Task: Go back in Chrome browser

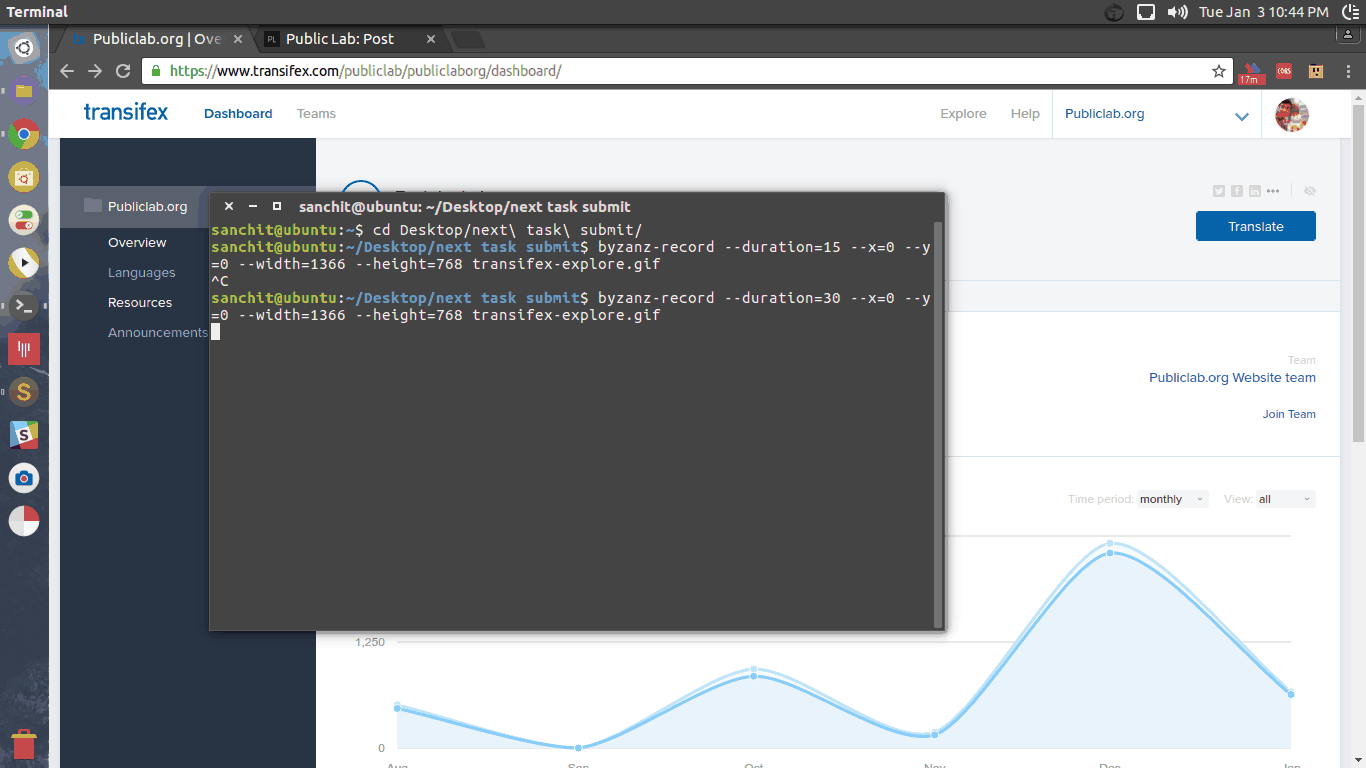Action: coord(67,71)
